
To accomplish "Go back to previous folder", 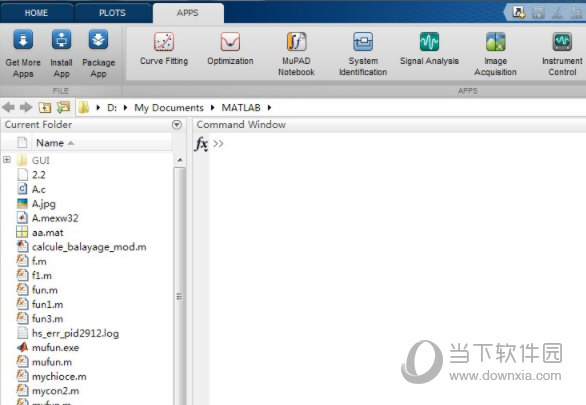I will point(8,108).
